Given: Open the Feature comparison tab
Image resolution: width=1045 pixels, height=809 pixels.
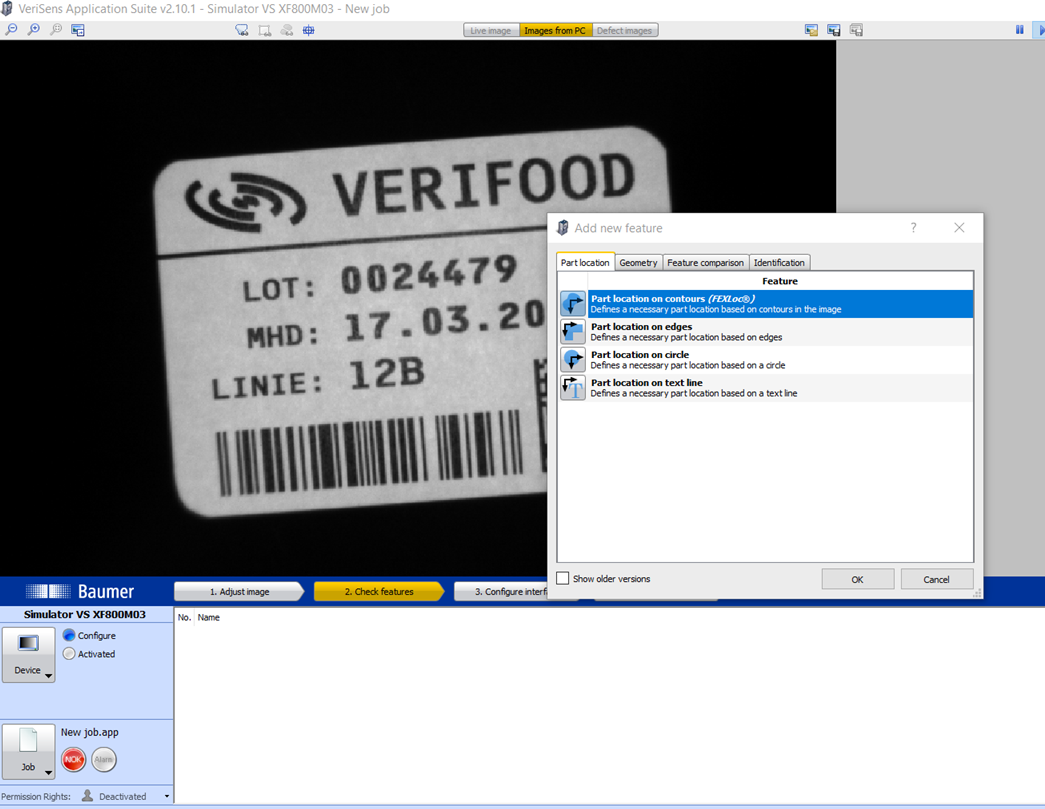Looking at the screenshot, I should click(x=706, y=263).
